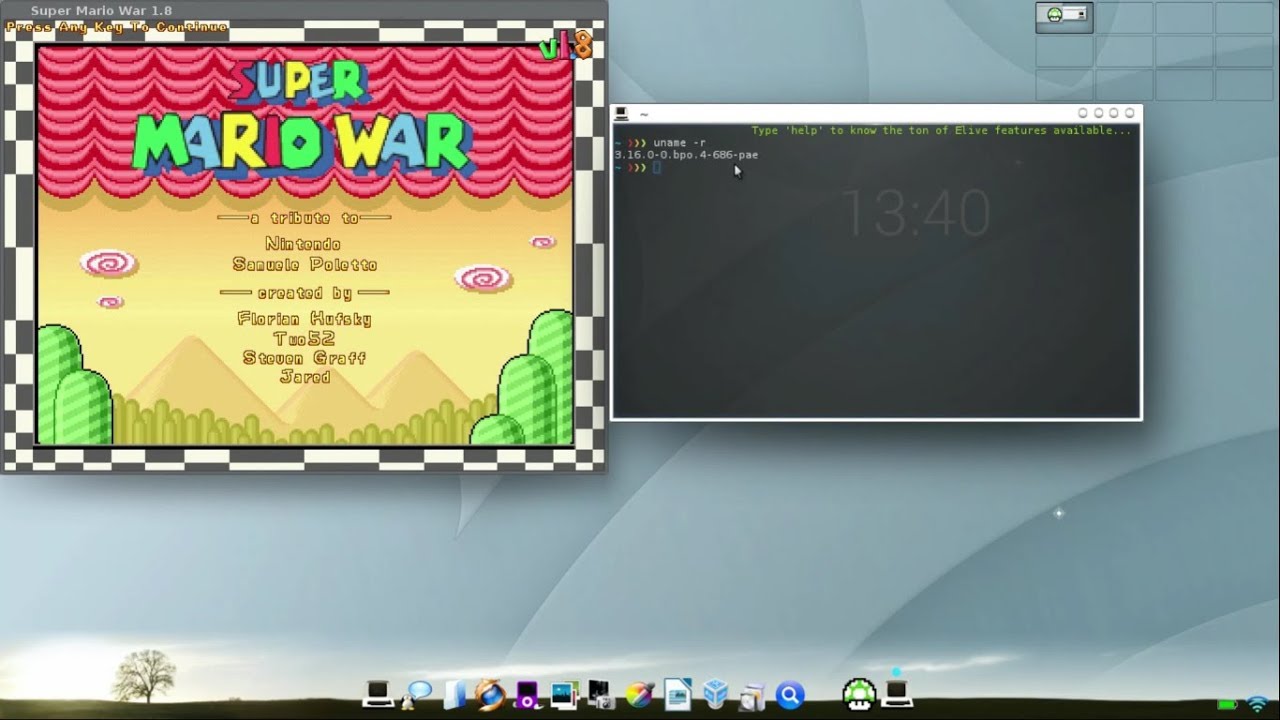The height and width of the screenshot is (720, 1280).
Task: Click the kernel version '3.16.0-0.bpo.4-686-pae' output
Action: click(x=686, y=155)
